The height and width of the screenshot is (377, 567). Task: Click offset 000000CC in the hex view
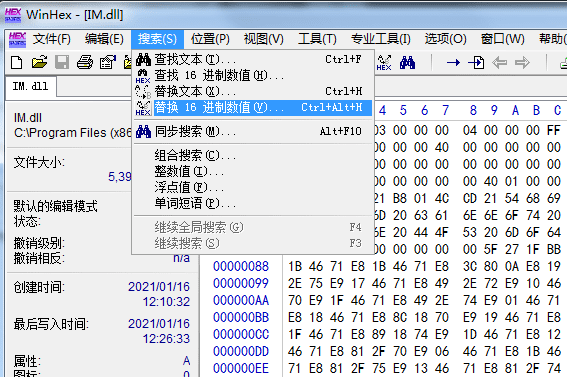pyautogui.click(x=241, y=334)
